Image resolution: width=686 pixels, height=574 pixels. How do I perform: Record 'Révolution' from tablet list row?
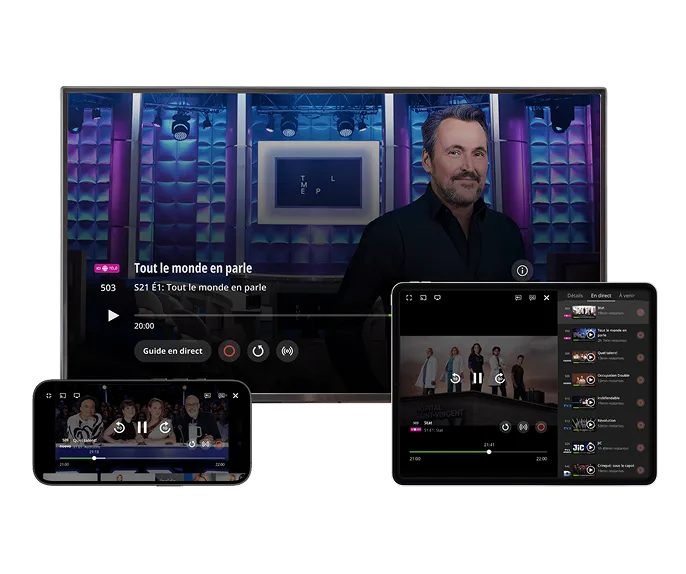(x=640, y=425)
